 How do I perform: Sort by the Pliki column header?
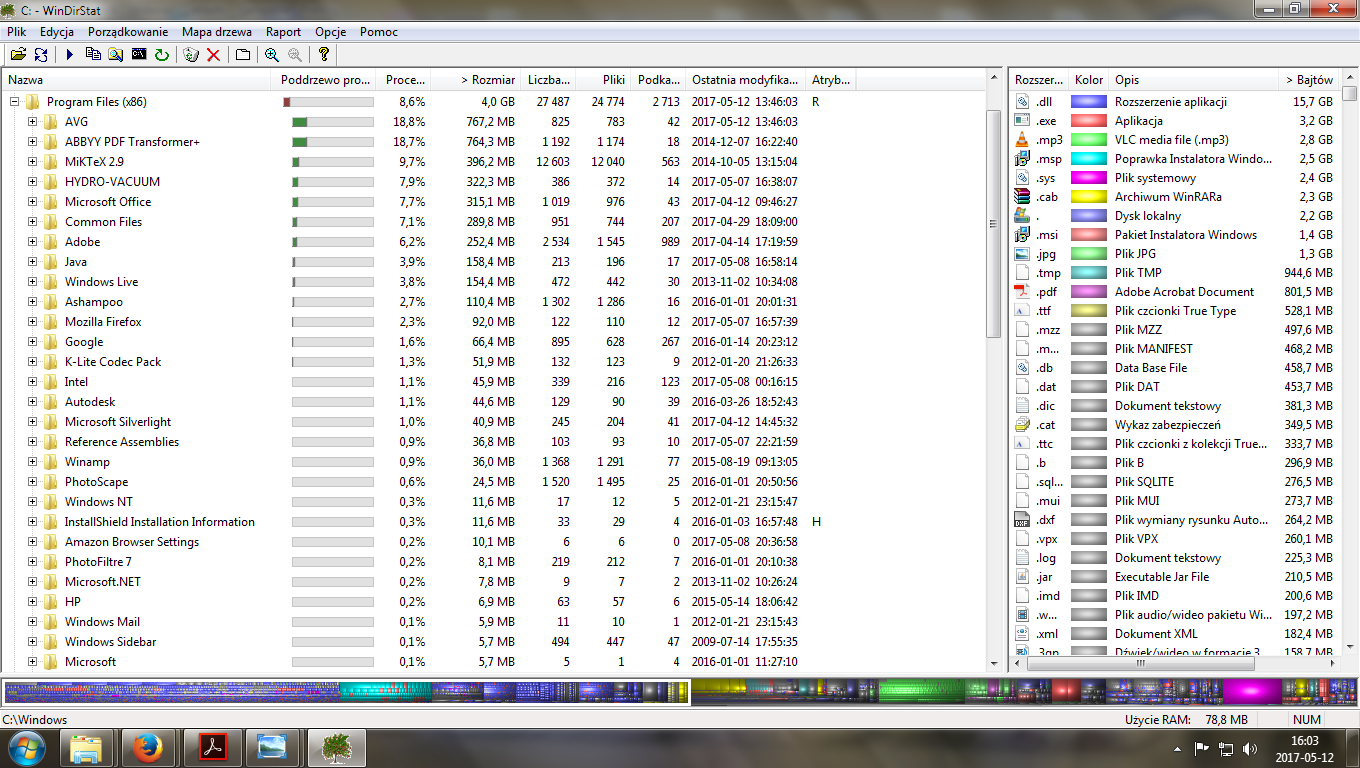pyautogui.click(x=603, y=80)
